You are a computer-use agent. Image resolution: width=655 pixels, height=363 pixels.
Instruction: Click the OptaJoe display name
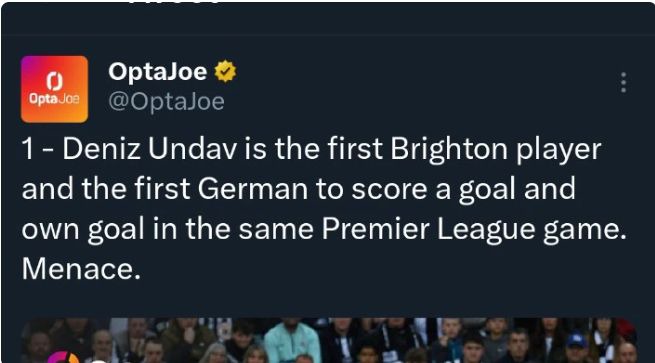click(157, 71)
